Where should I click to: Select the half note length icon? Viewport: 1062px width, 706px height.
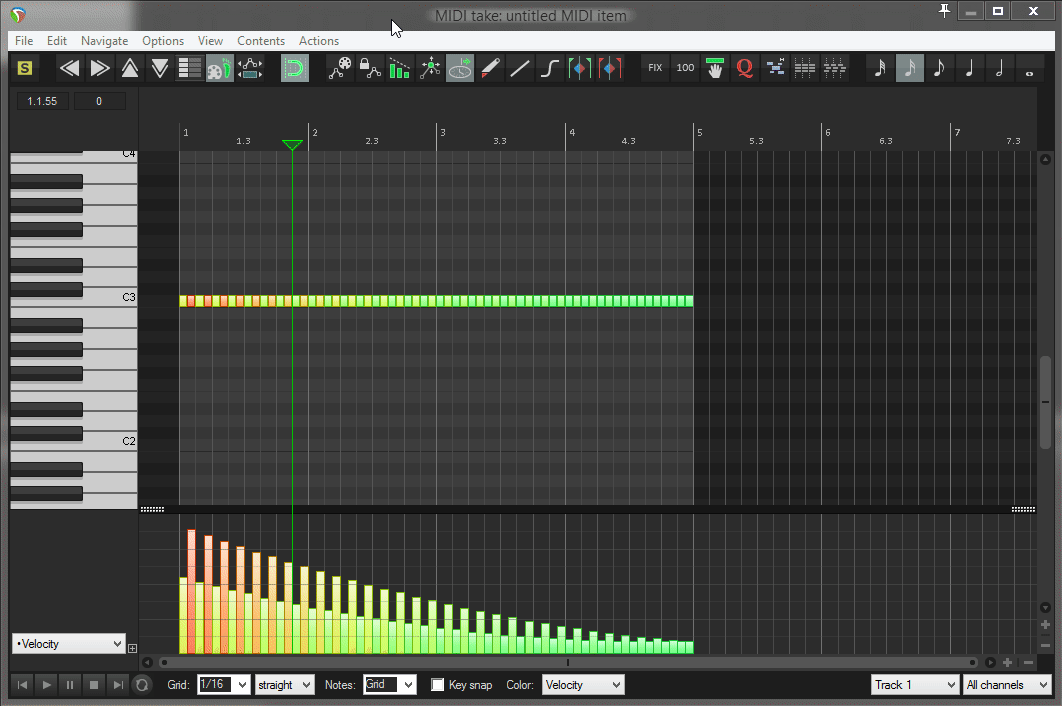[1000, 68]
